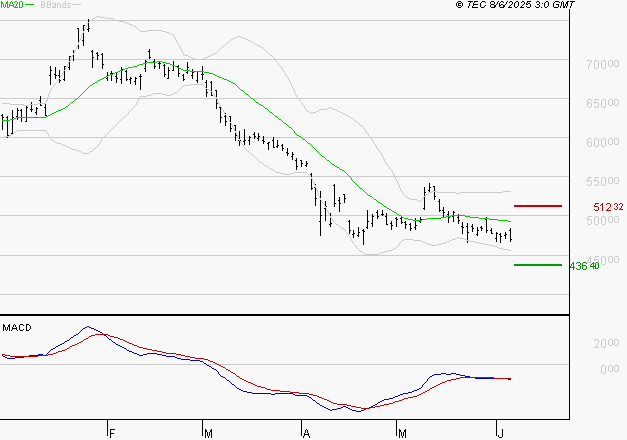Click the TEC 8/6/2025 timestamp text

click(x=515, y=5)
